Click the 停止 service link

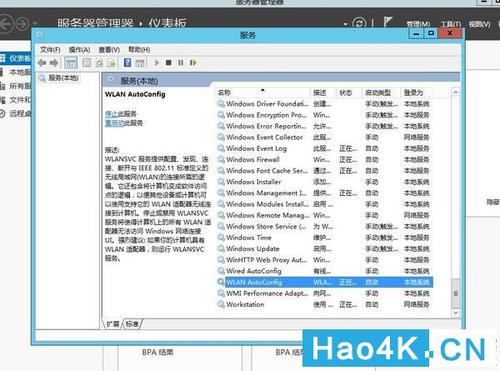point(111,114)
